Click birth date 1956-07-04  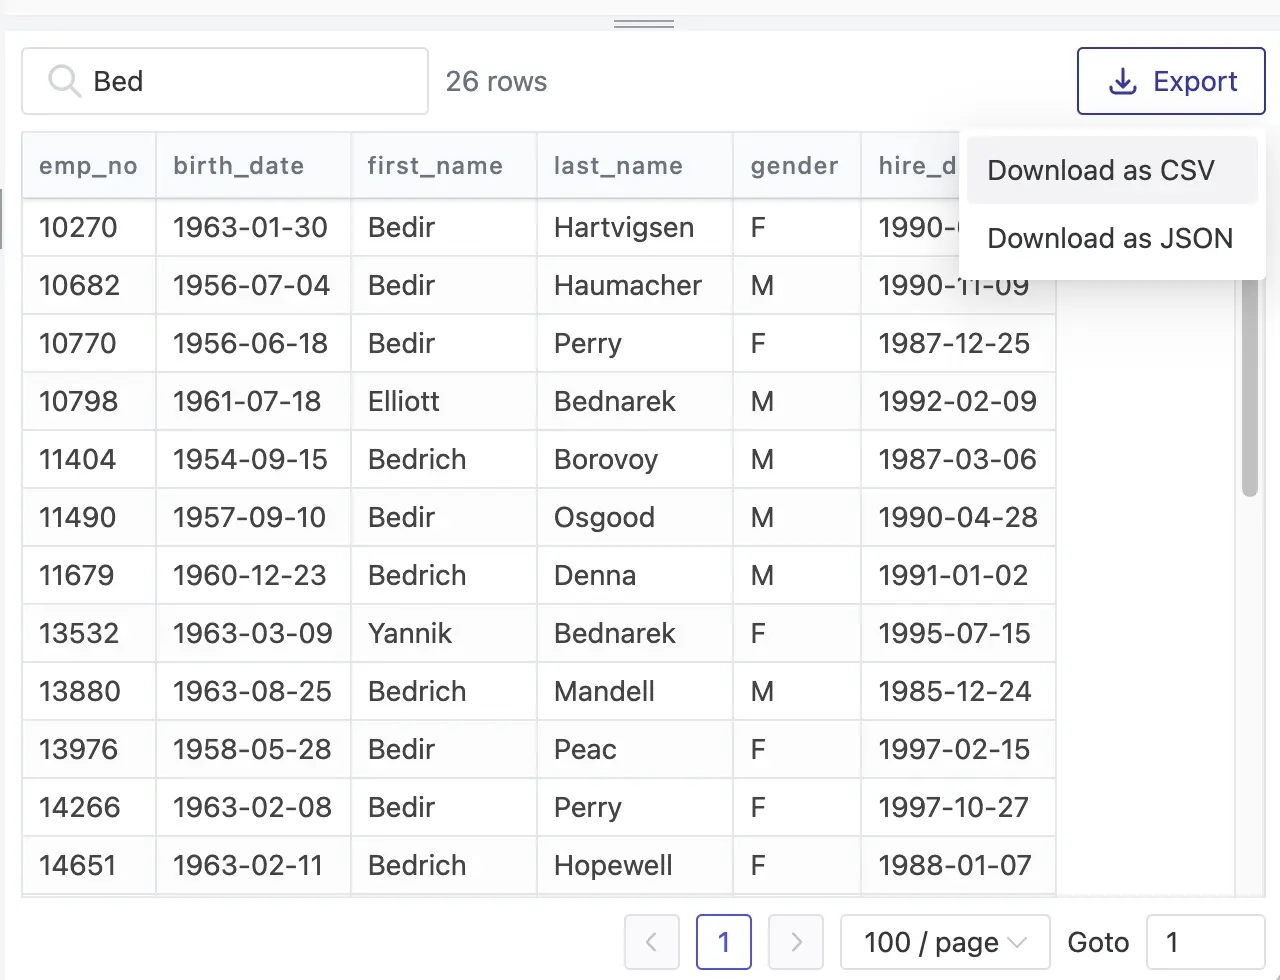tap(251, 285)
